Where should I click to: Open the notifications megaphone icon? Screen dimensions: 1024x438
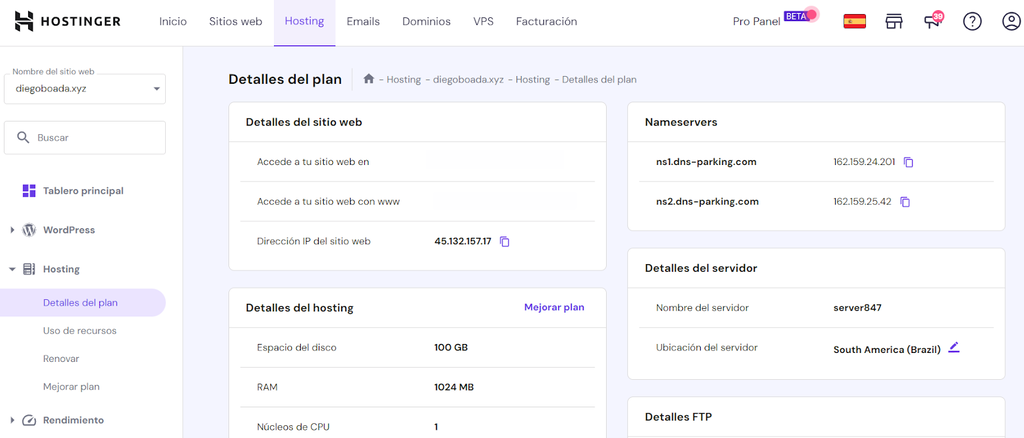tap(933, 22)
